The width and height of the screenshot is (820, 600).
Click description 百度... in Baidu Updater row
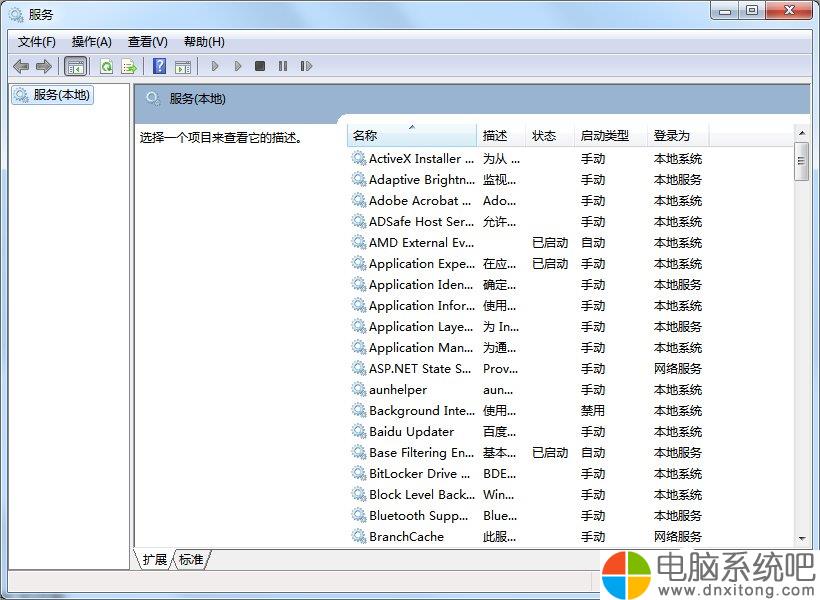[499, 432]
